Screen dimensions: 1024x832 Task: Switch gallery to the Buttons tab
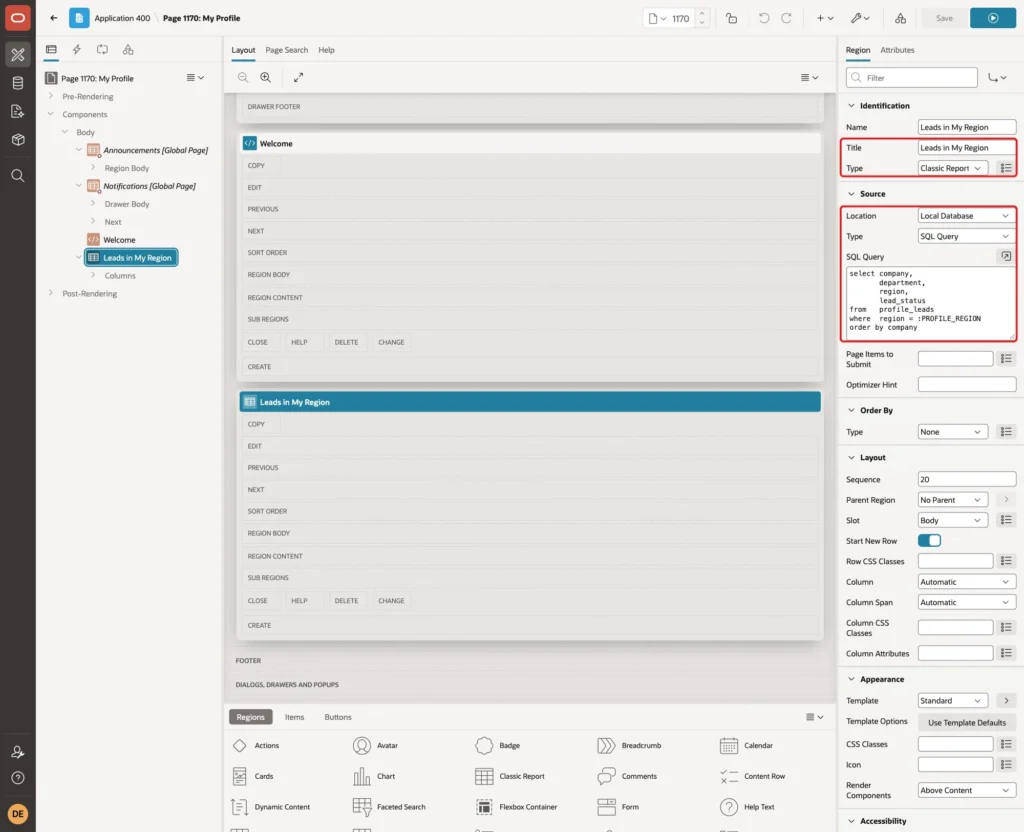(338, 717)
